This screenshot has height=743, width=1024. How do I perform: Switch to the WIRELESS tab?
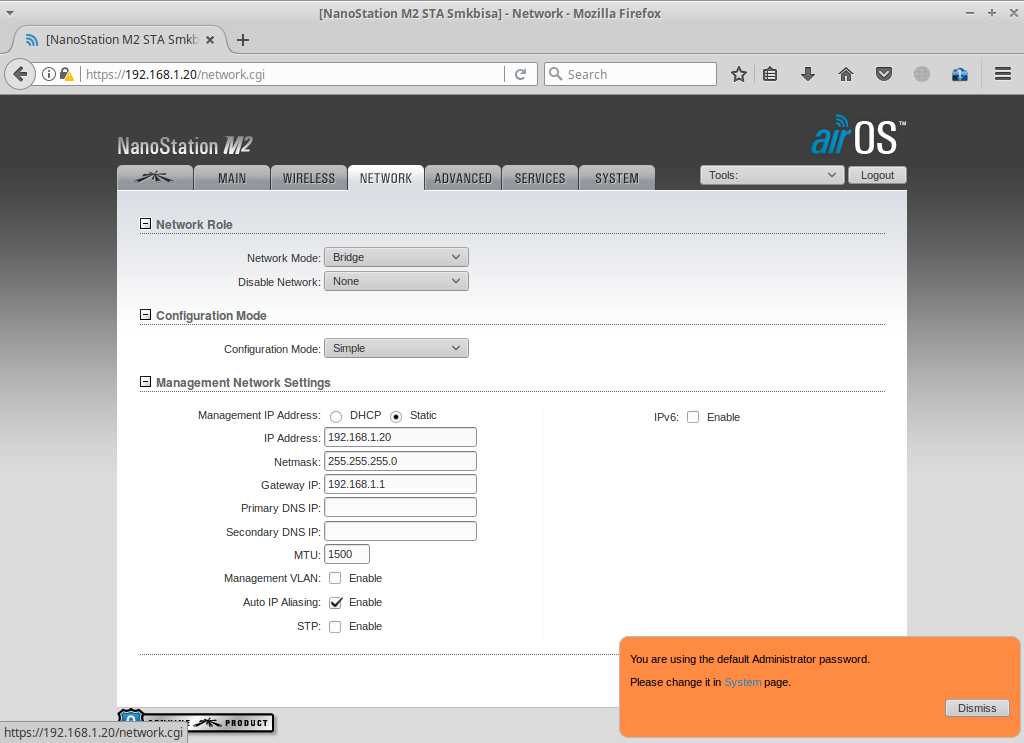click(x=309, y=178)
